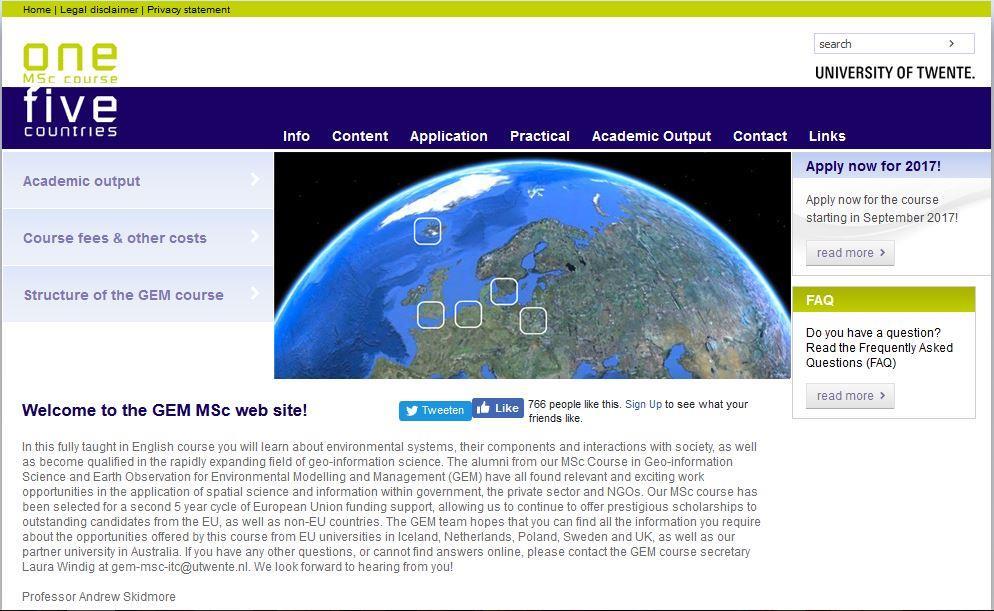The height and width of the screenshot is (611, 994).
Task: Click the FAQ panel heading
Action: (820, 300)
